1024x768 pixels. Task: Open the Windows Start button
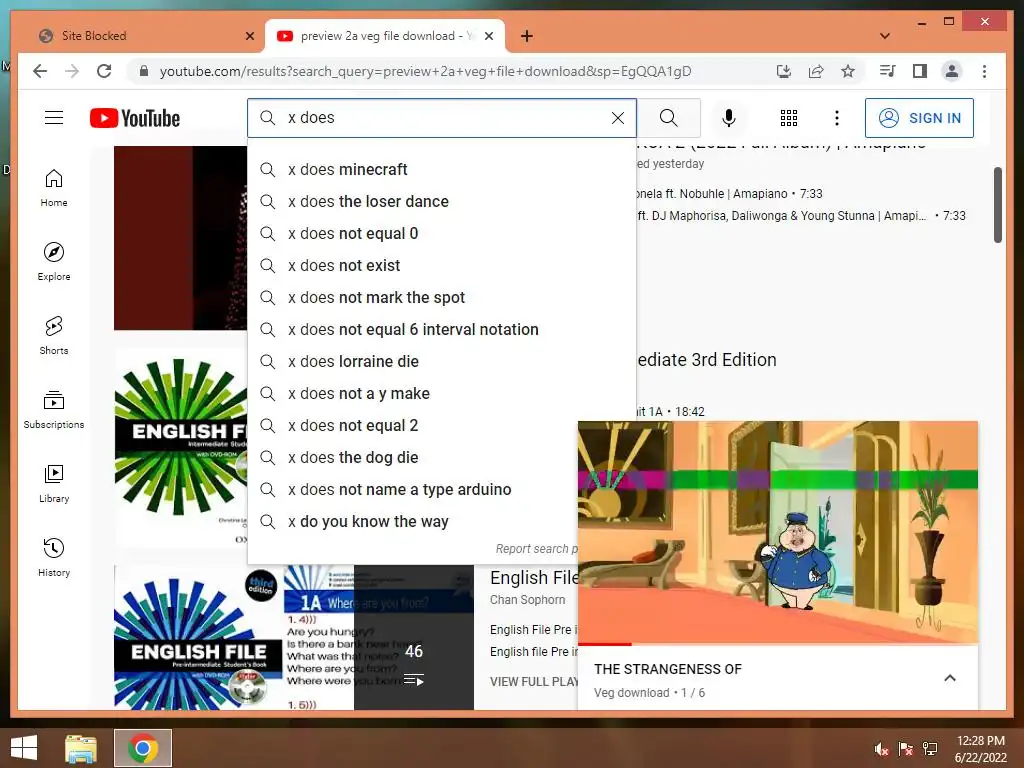[x=24, y=748]
